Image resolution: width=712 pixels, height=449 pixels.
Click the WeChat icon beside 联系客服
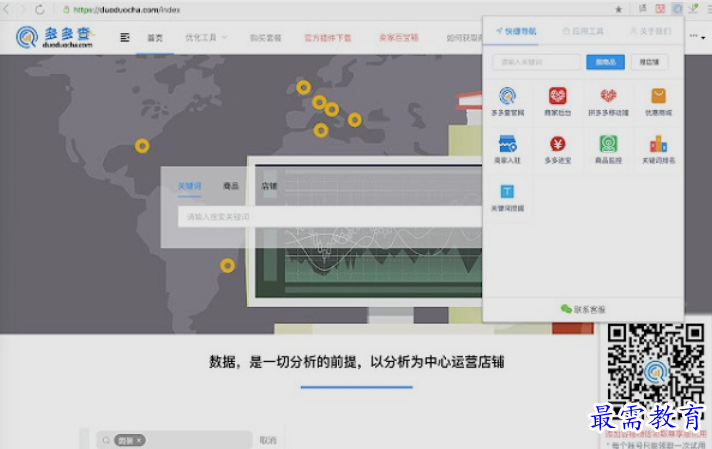(566, 309)
